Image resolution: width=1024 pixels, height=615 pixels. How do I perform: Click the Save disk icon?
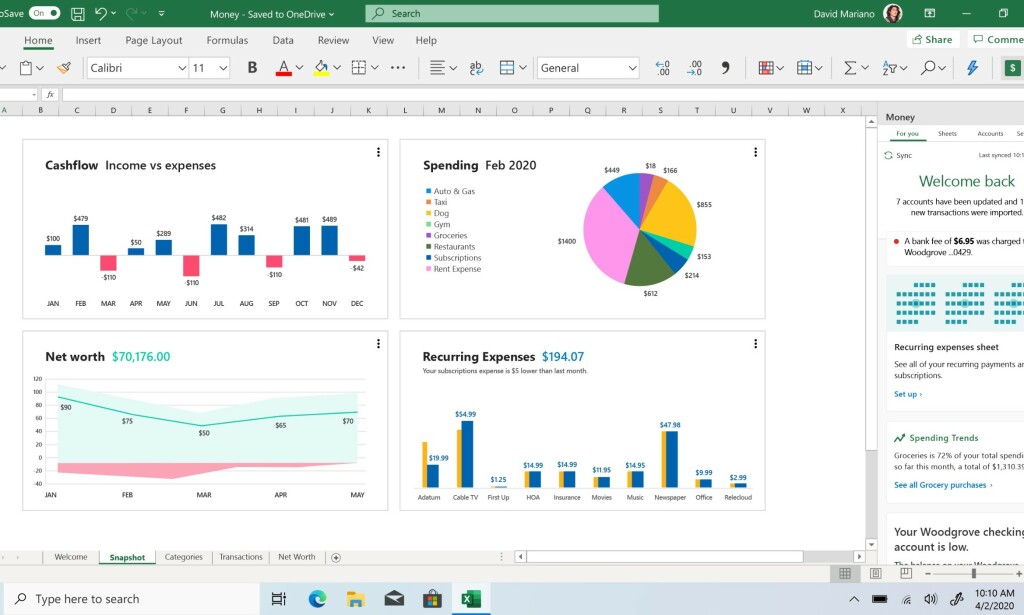(78, 13)
